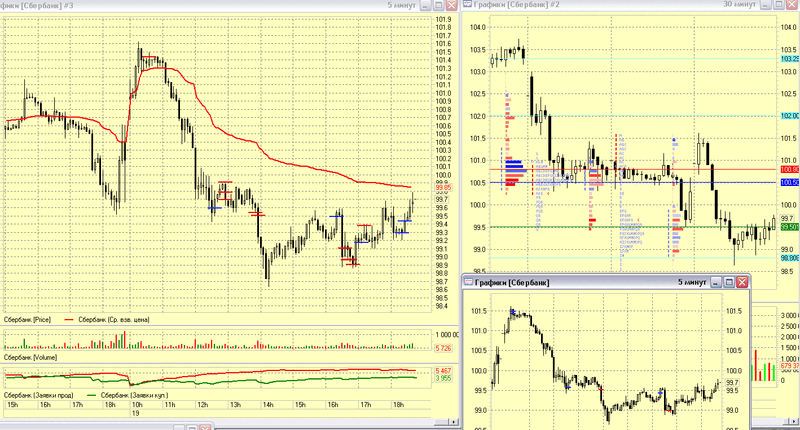
Task: Select the Сбербанк [Price] legend label
Action: point(27,320)
